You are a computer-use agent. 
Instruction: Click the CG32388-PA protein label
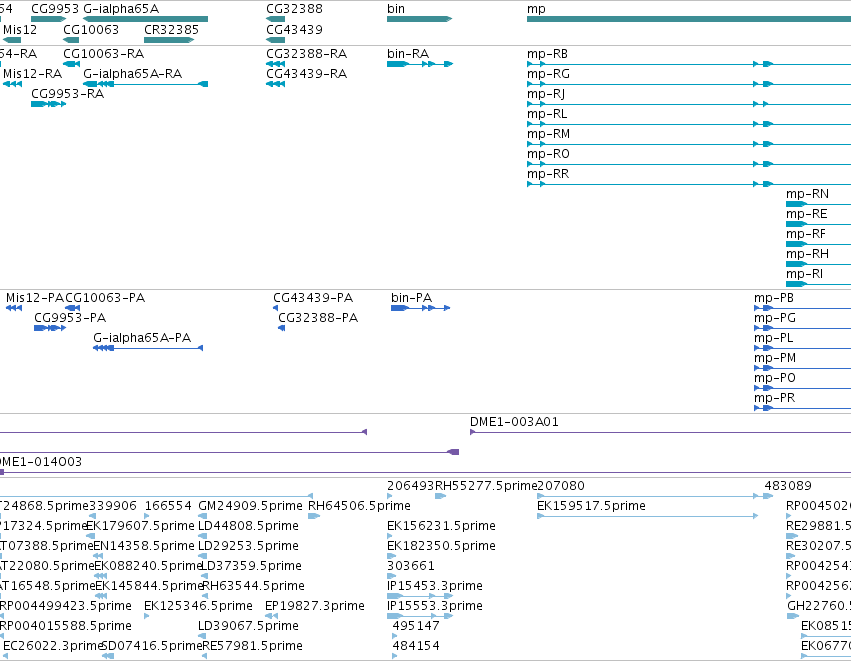318,318
